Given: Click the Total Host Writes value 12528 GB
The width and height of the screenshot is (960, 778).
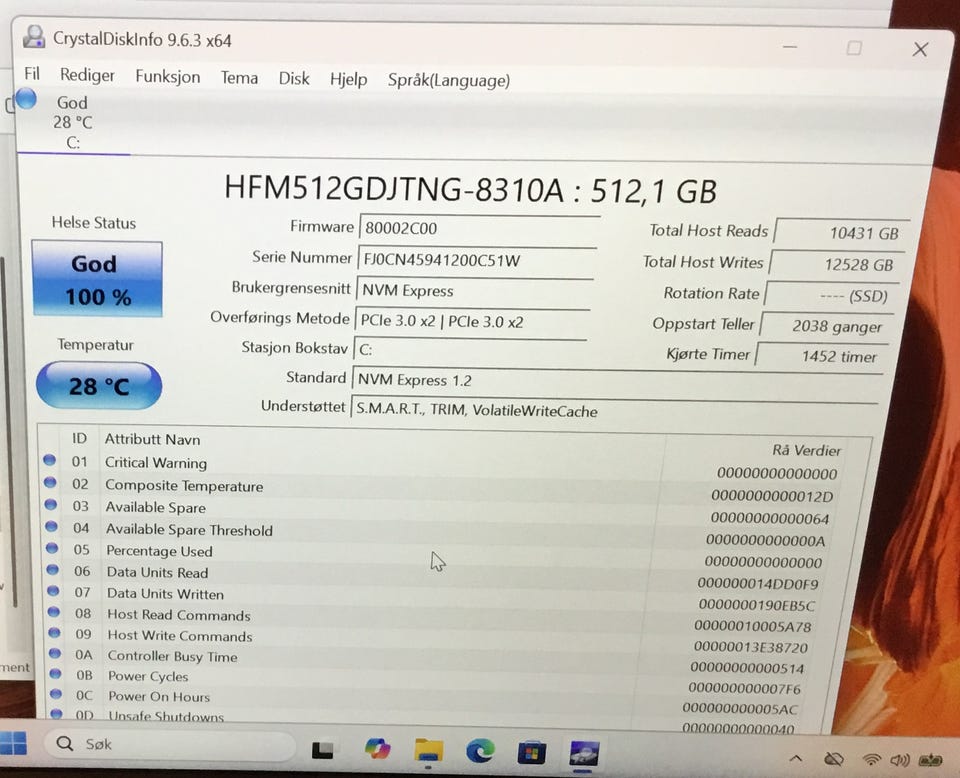Looking at the screenshot, I should tap(837, 264).
